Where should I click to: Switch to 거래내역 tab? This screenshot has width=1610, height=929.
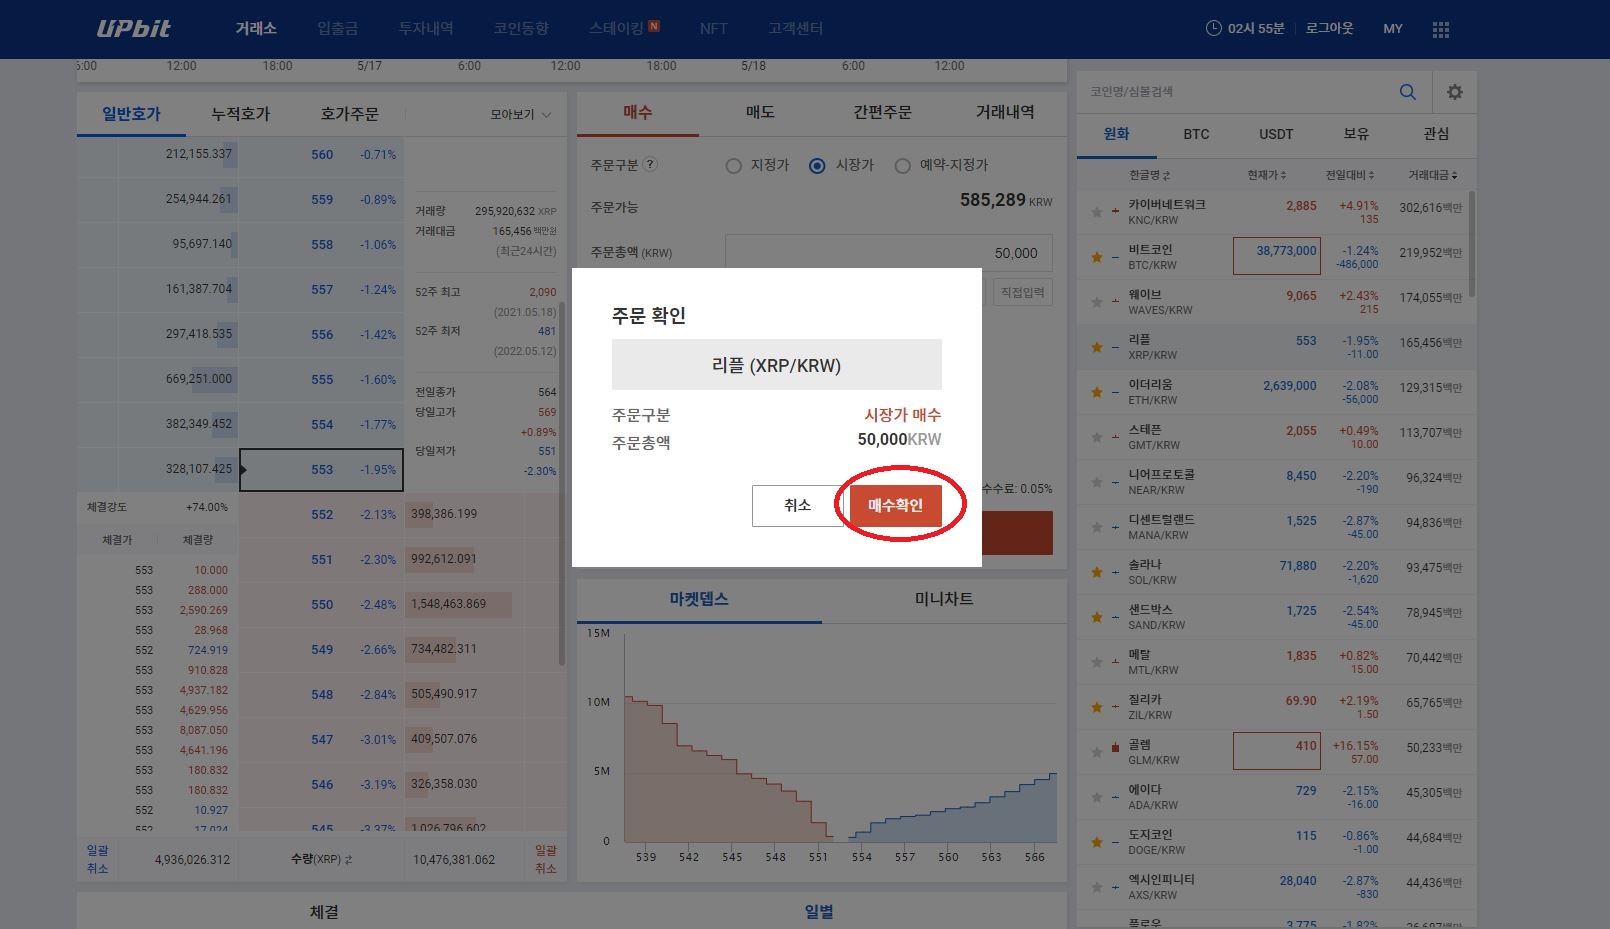point(1005,112)
